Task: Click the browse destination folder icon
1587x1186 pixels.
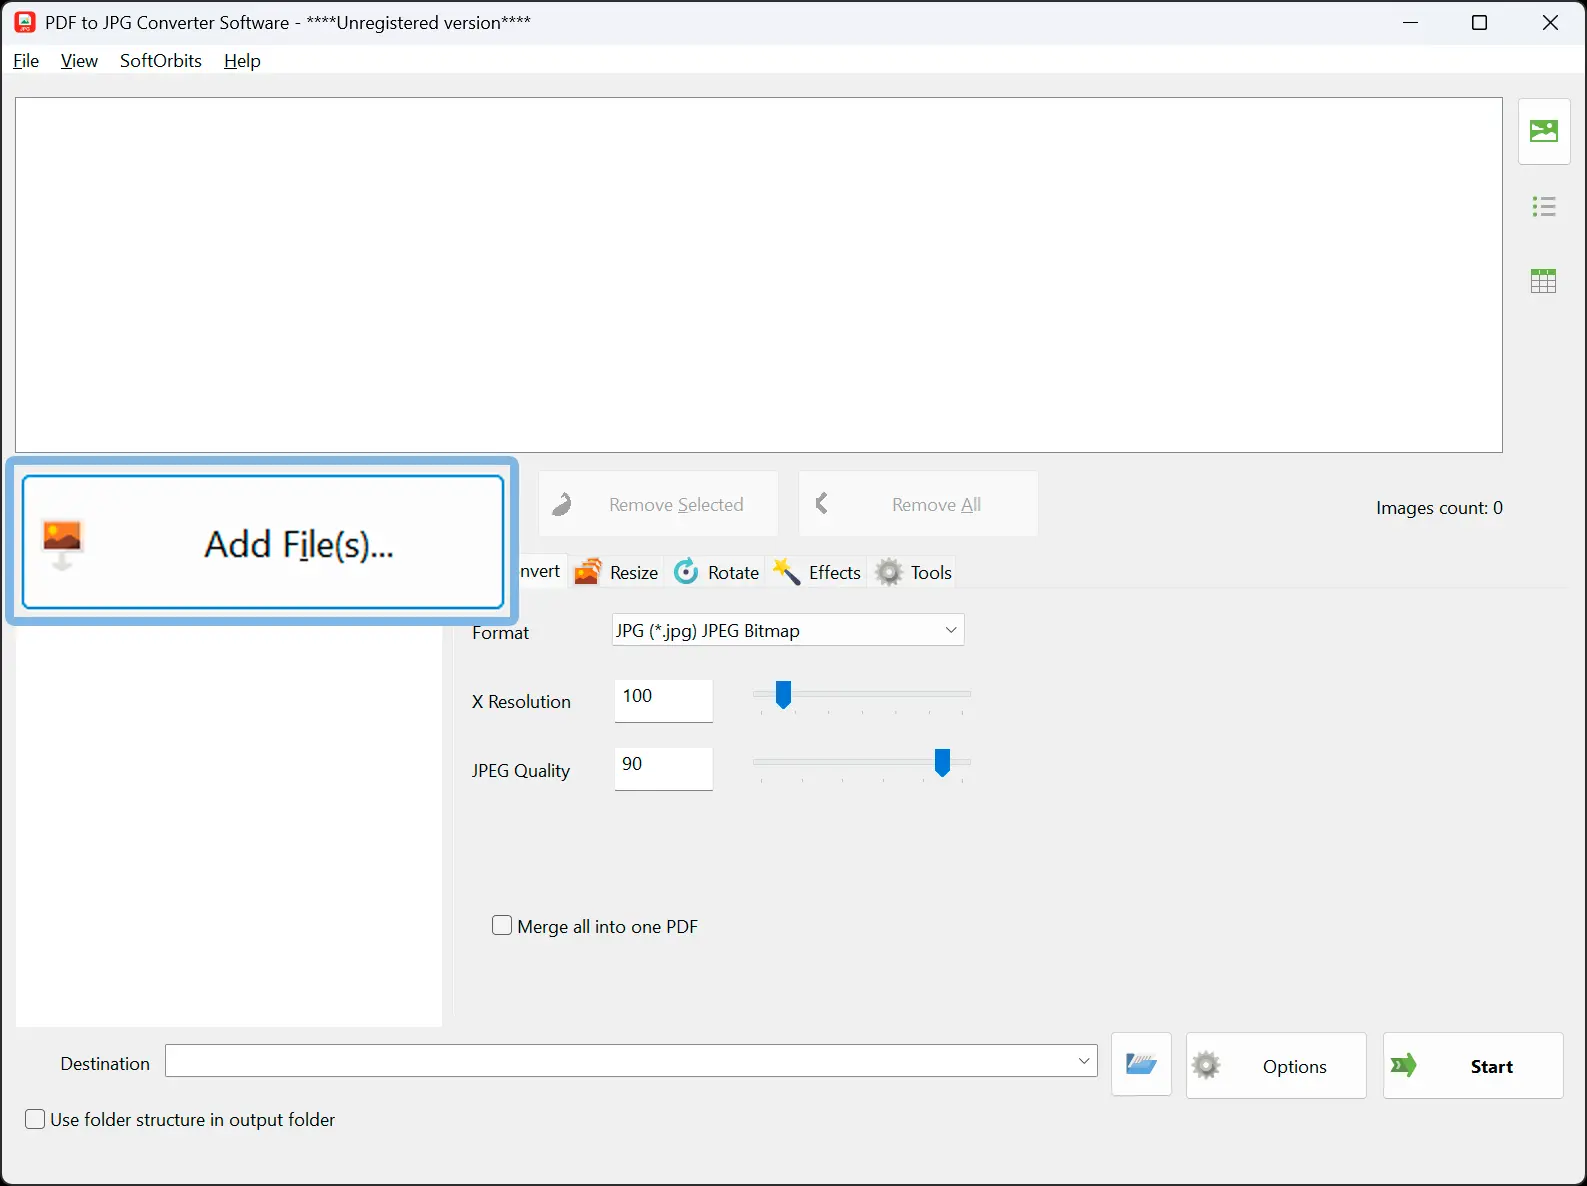Action: point(1141,1065)
